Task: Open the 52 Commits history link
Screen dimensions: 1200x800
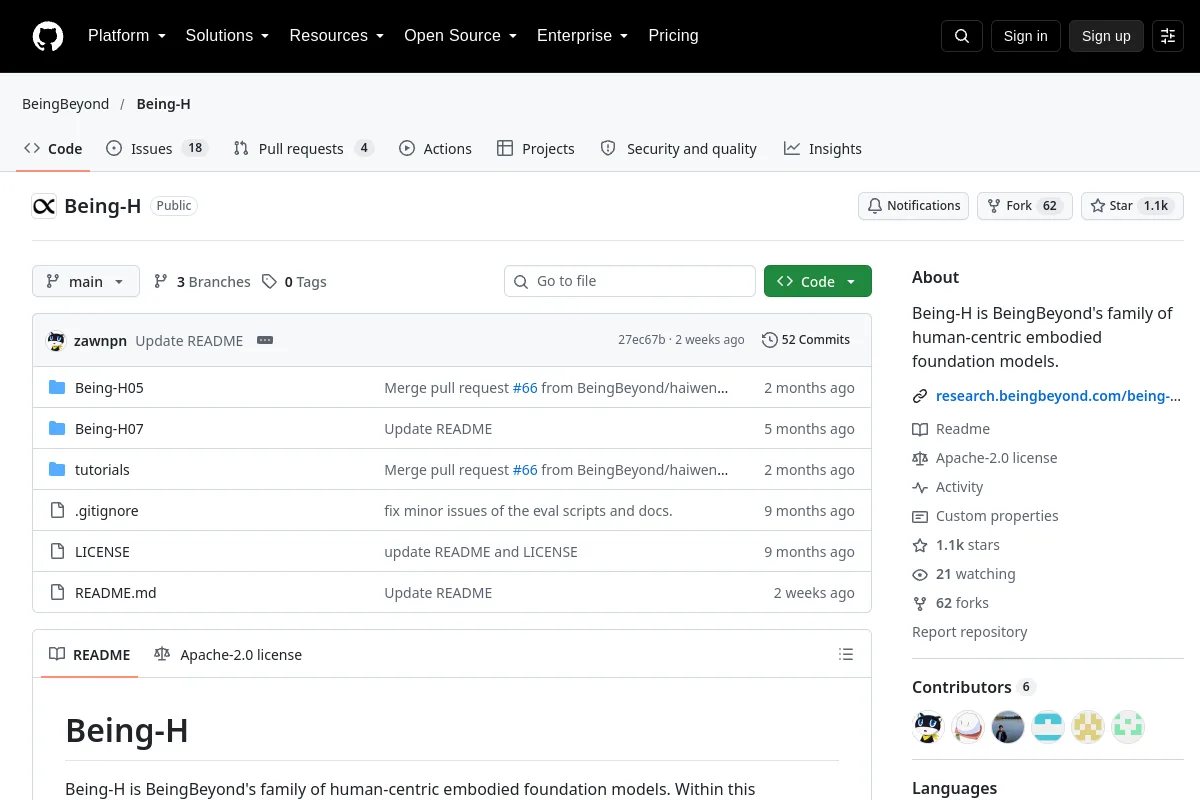Action: [806, 340]
